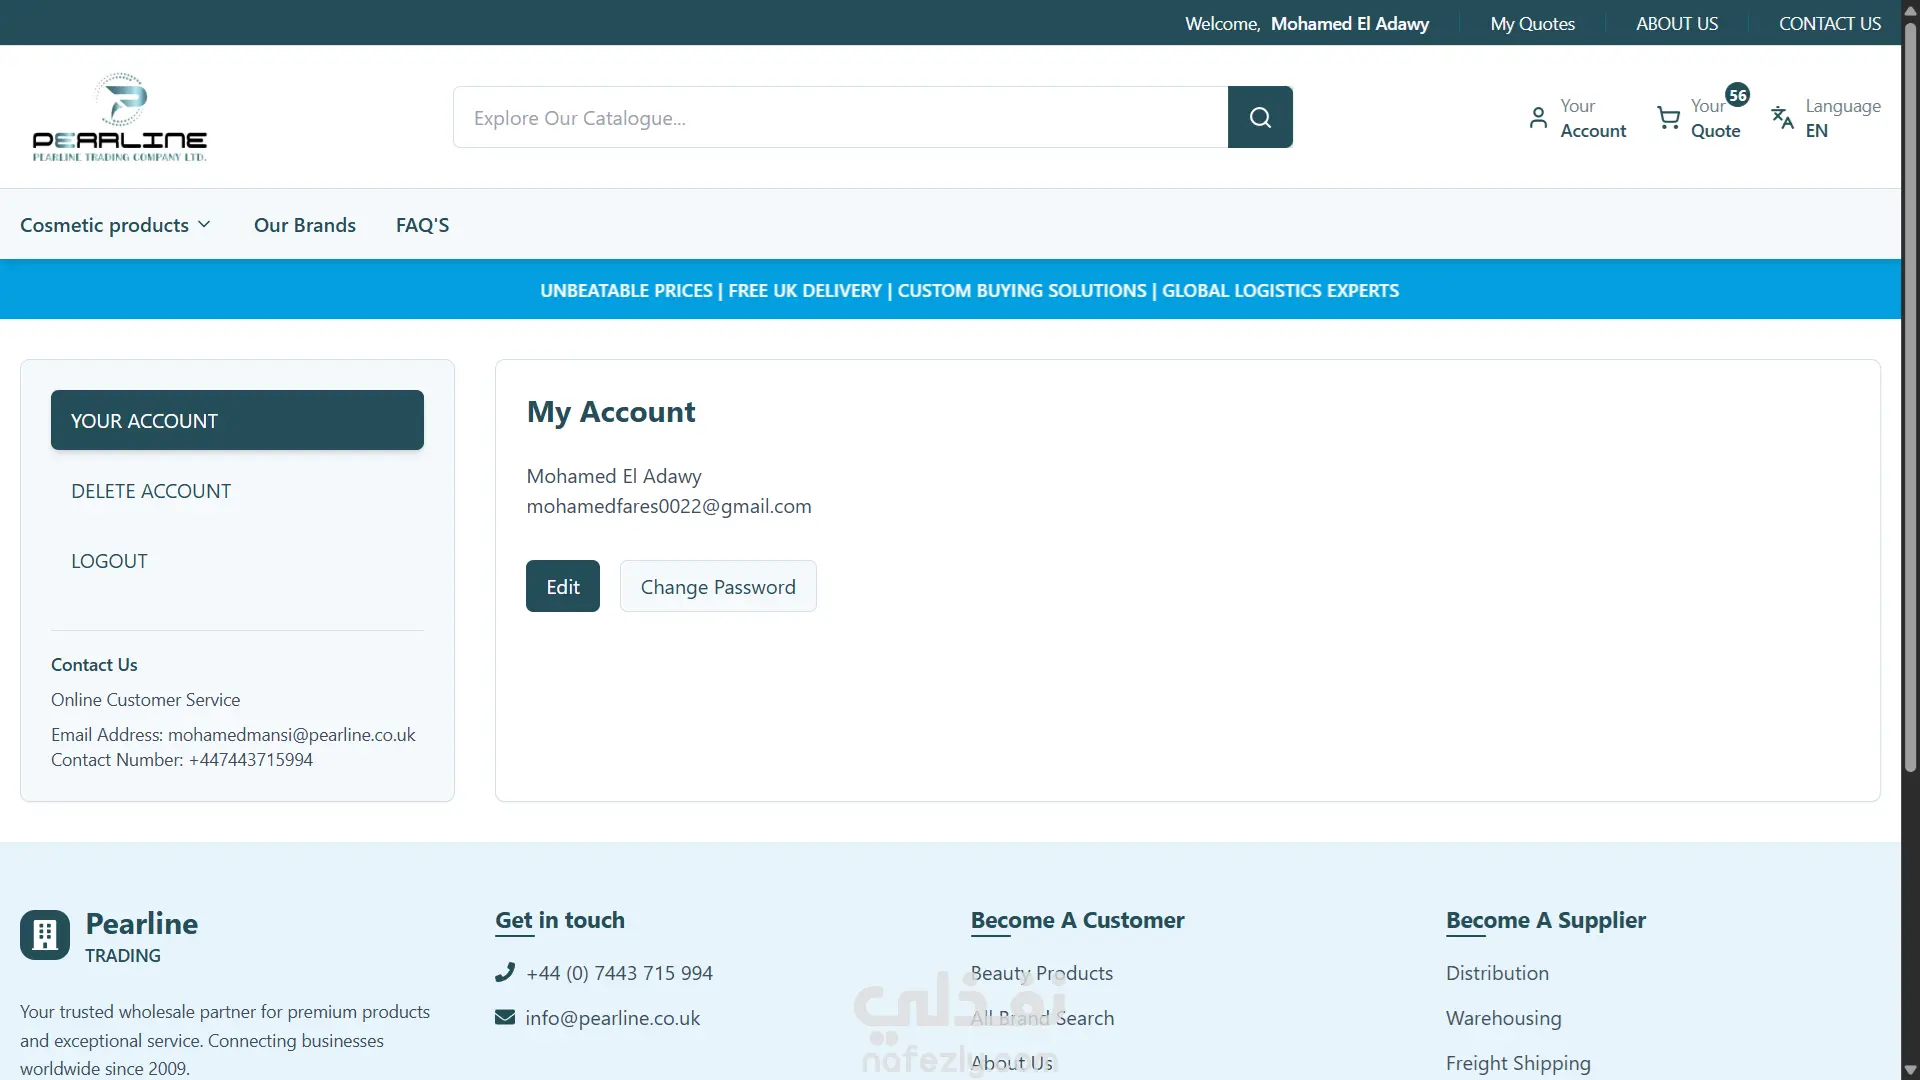Viewport: 1920px width, 1080px height.
Task: Click the sidebar Contact Us heading
Action: (x=94, y=665)
